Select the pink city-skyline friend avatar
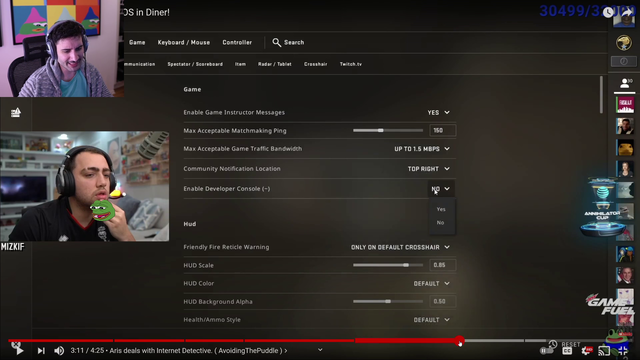Viewport: 640px width, 360px height. (x=625, y=104)
